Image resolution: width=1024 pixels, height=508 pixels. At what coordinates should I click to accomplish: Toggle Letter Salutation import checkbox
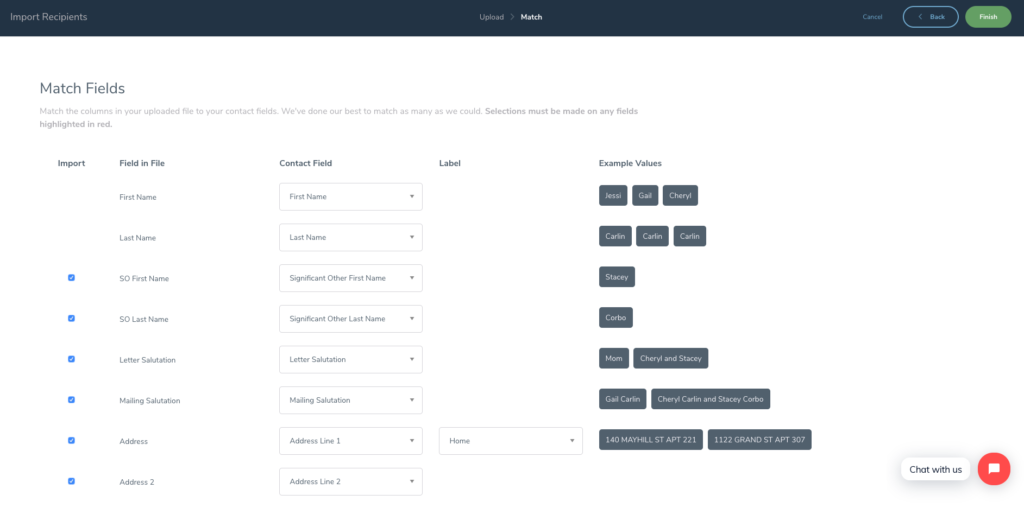(71, 358)
